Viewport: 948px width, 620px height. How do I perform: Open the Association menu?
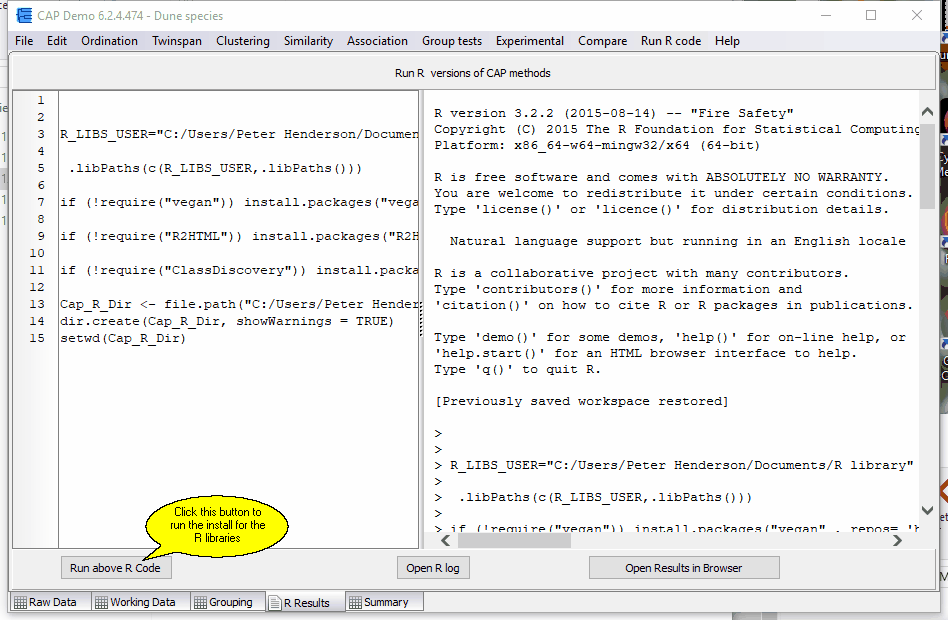tap(377, 41)
